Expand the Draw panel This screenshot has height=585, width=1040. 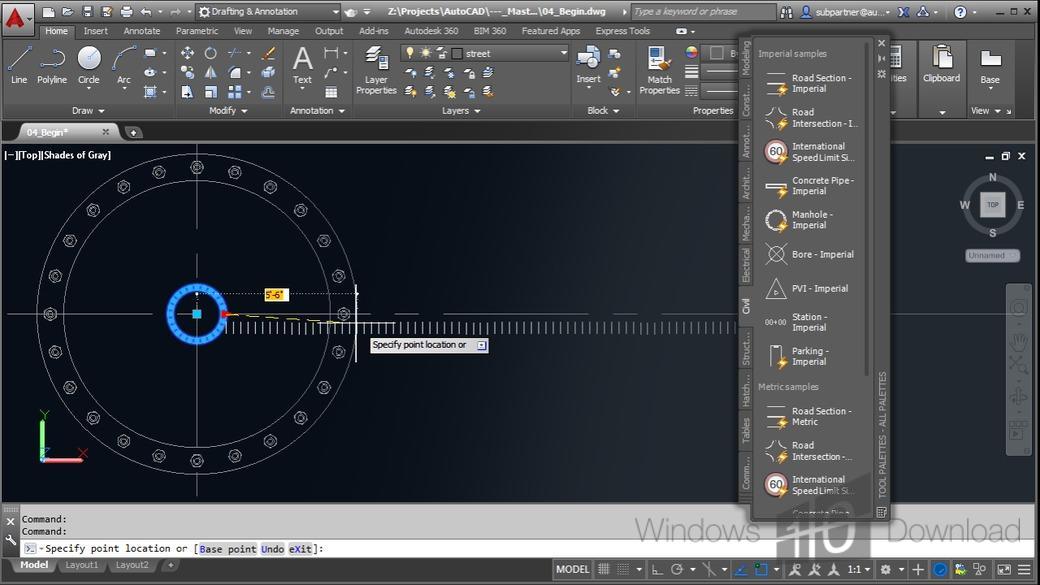(88, 111)
